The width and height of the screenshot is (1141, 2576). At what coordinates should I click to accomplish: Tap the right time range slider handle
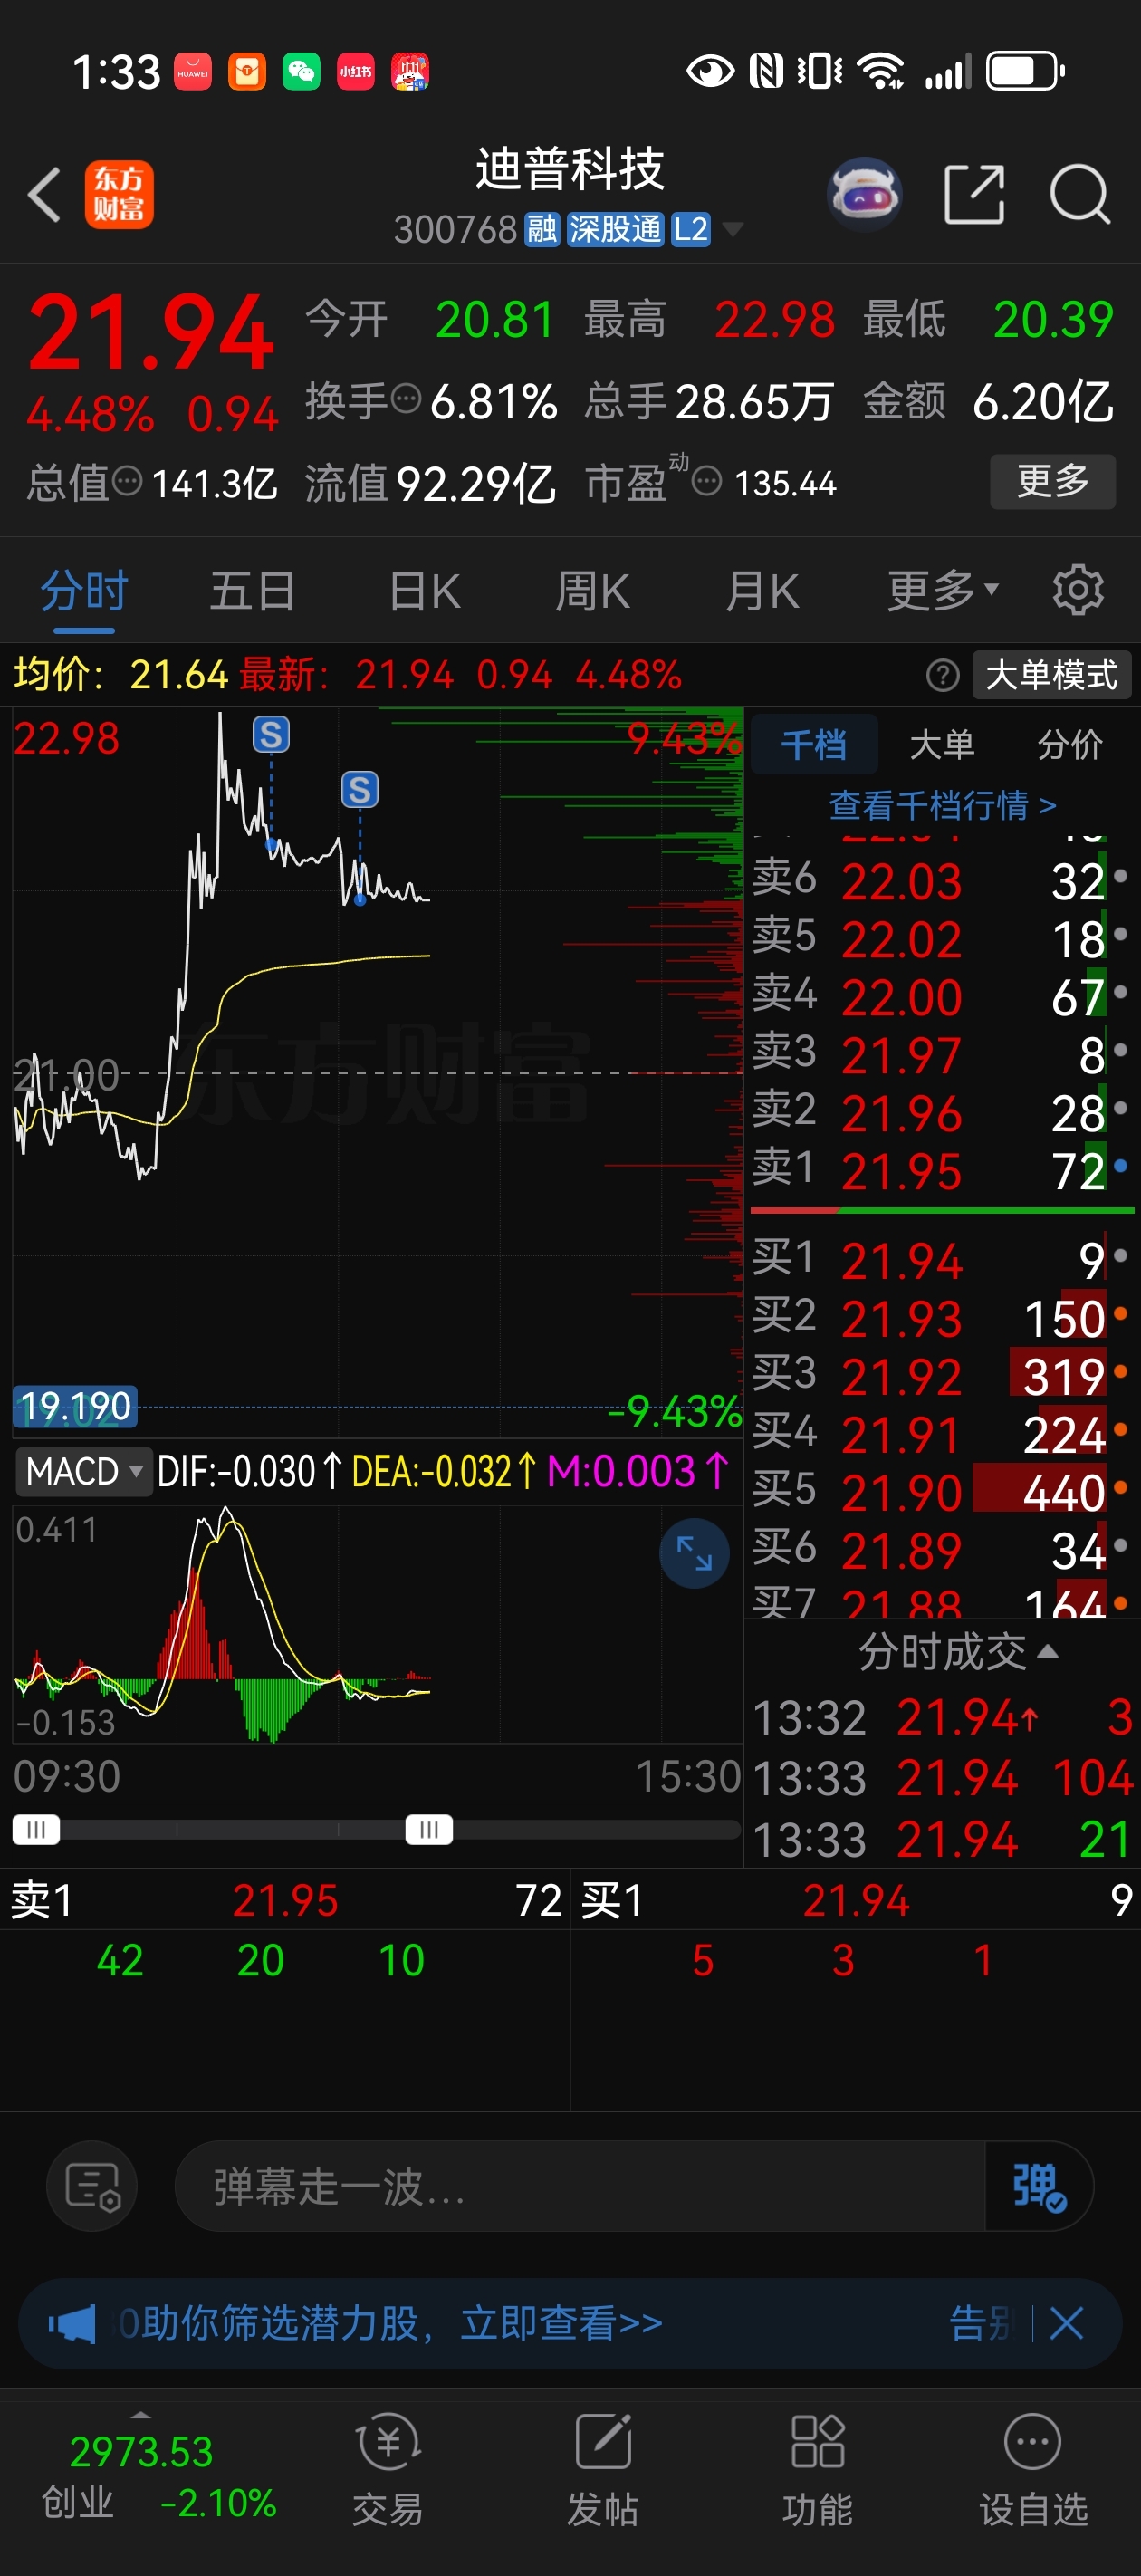click(429, 1829)
